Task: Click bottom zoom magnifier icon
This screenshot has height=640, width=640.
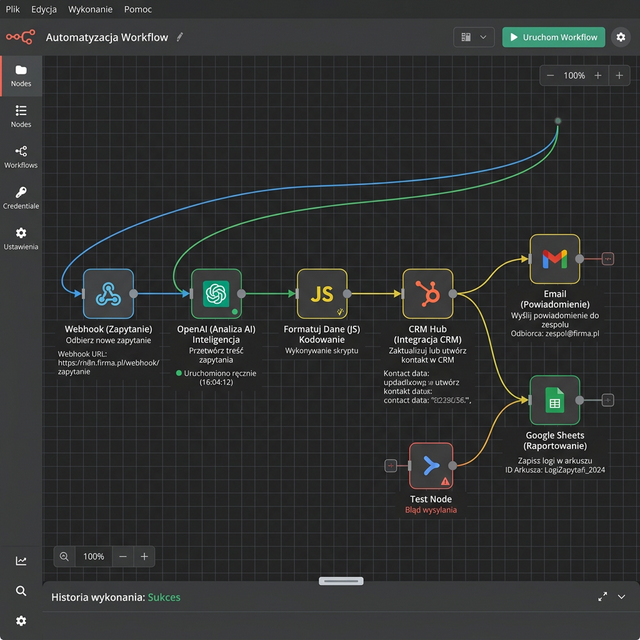Action: tap(64, 556)
